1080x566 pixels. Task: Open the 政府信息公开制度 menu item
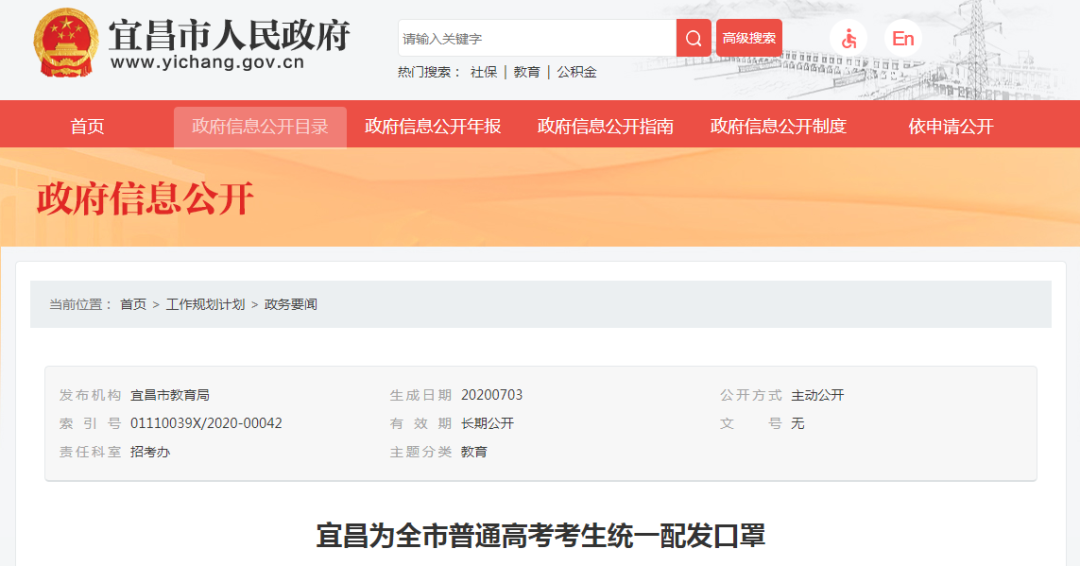(778, 127)
